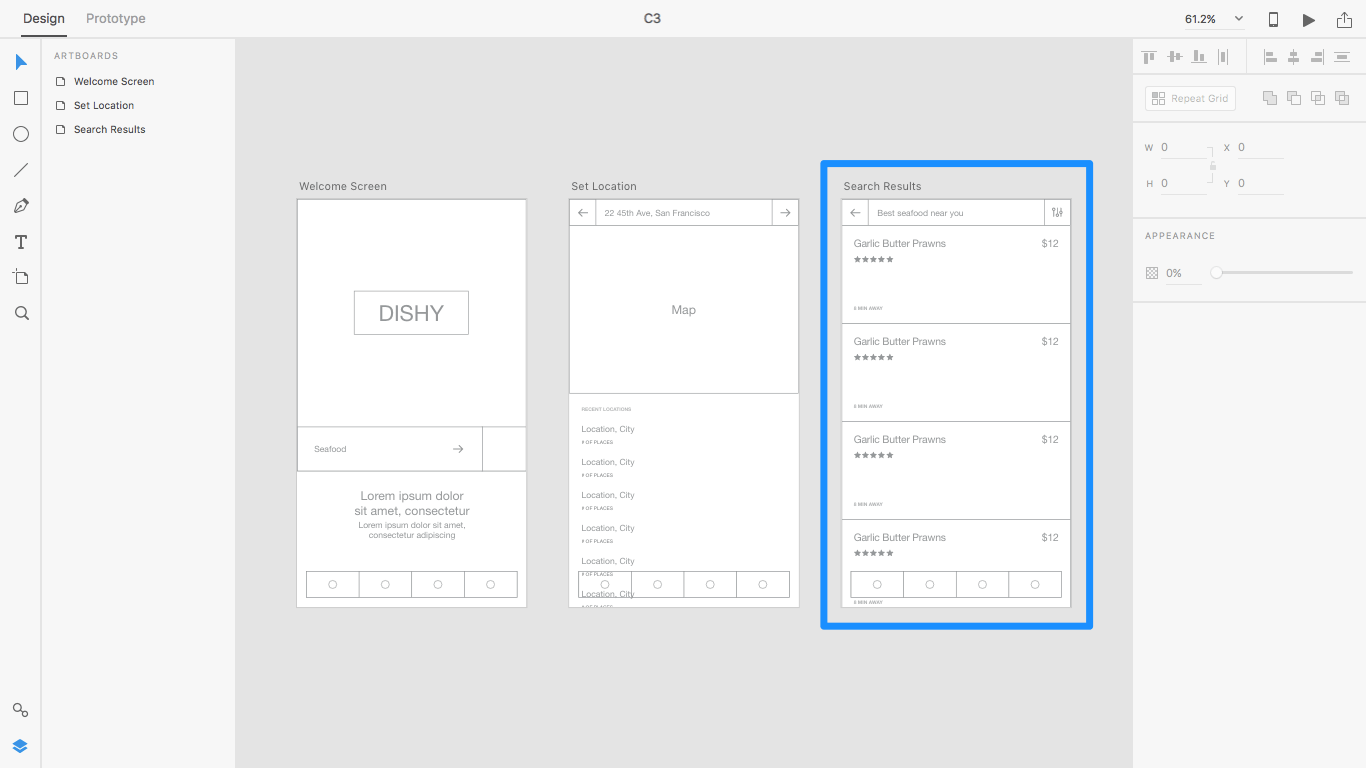Click Welcome Screen title on canvas
Screen dimensions: 1366x768
[x=343, y=186]
